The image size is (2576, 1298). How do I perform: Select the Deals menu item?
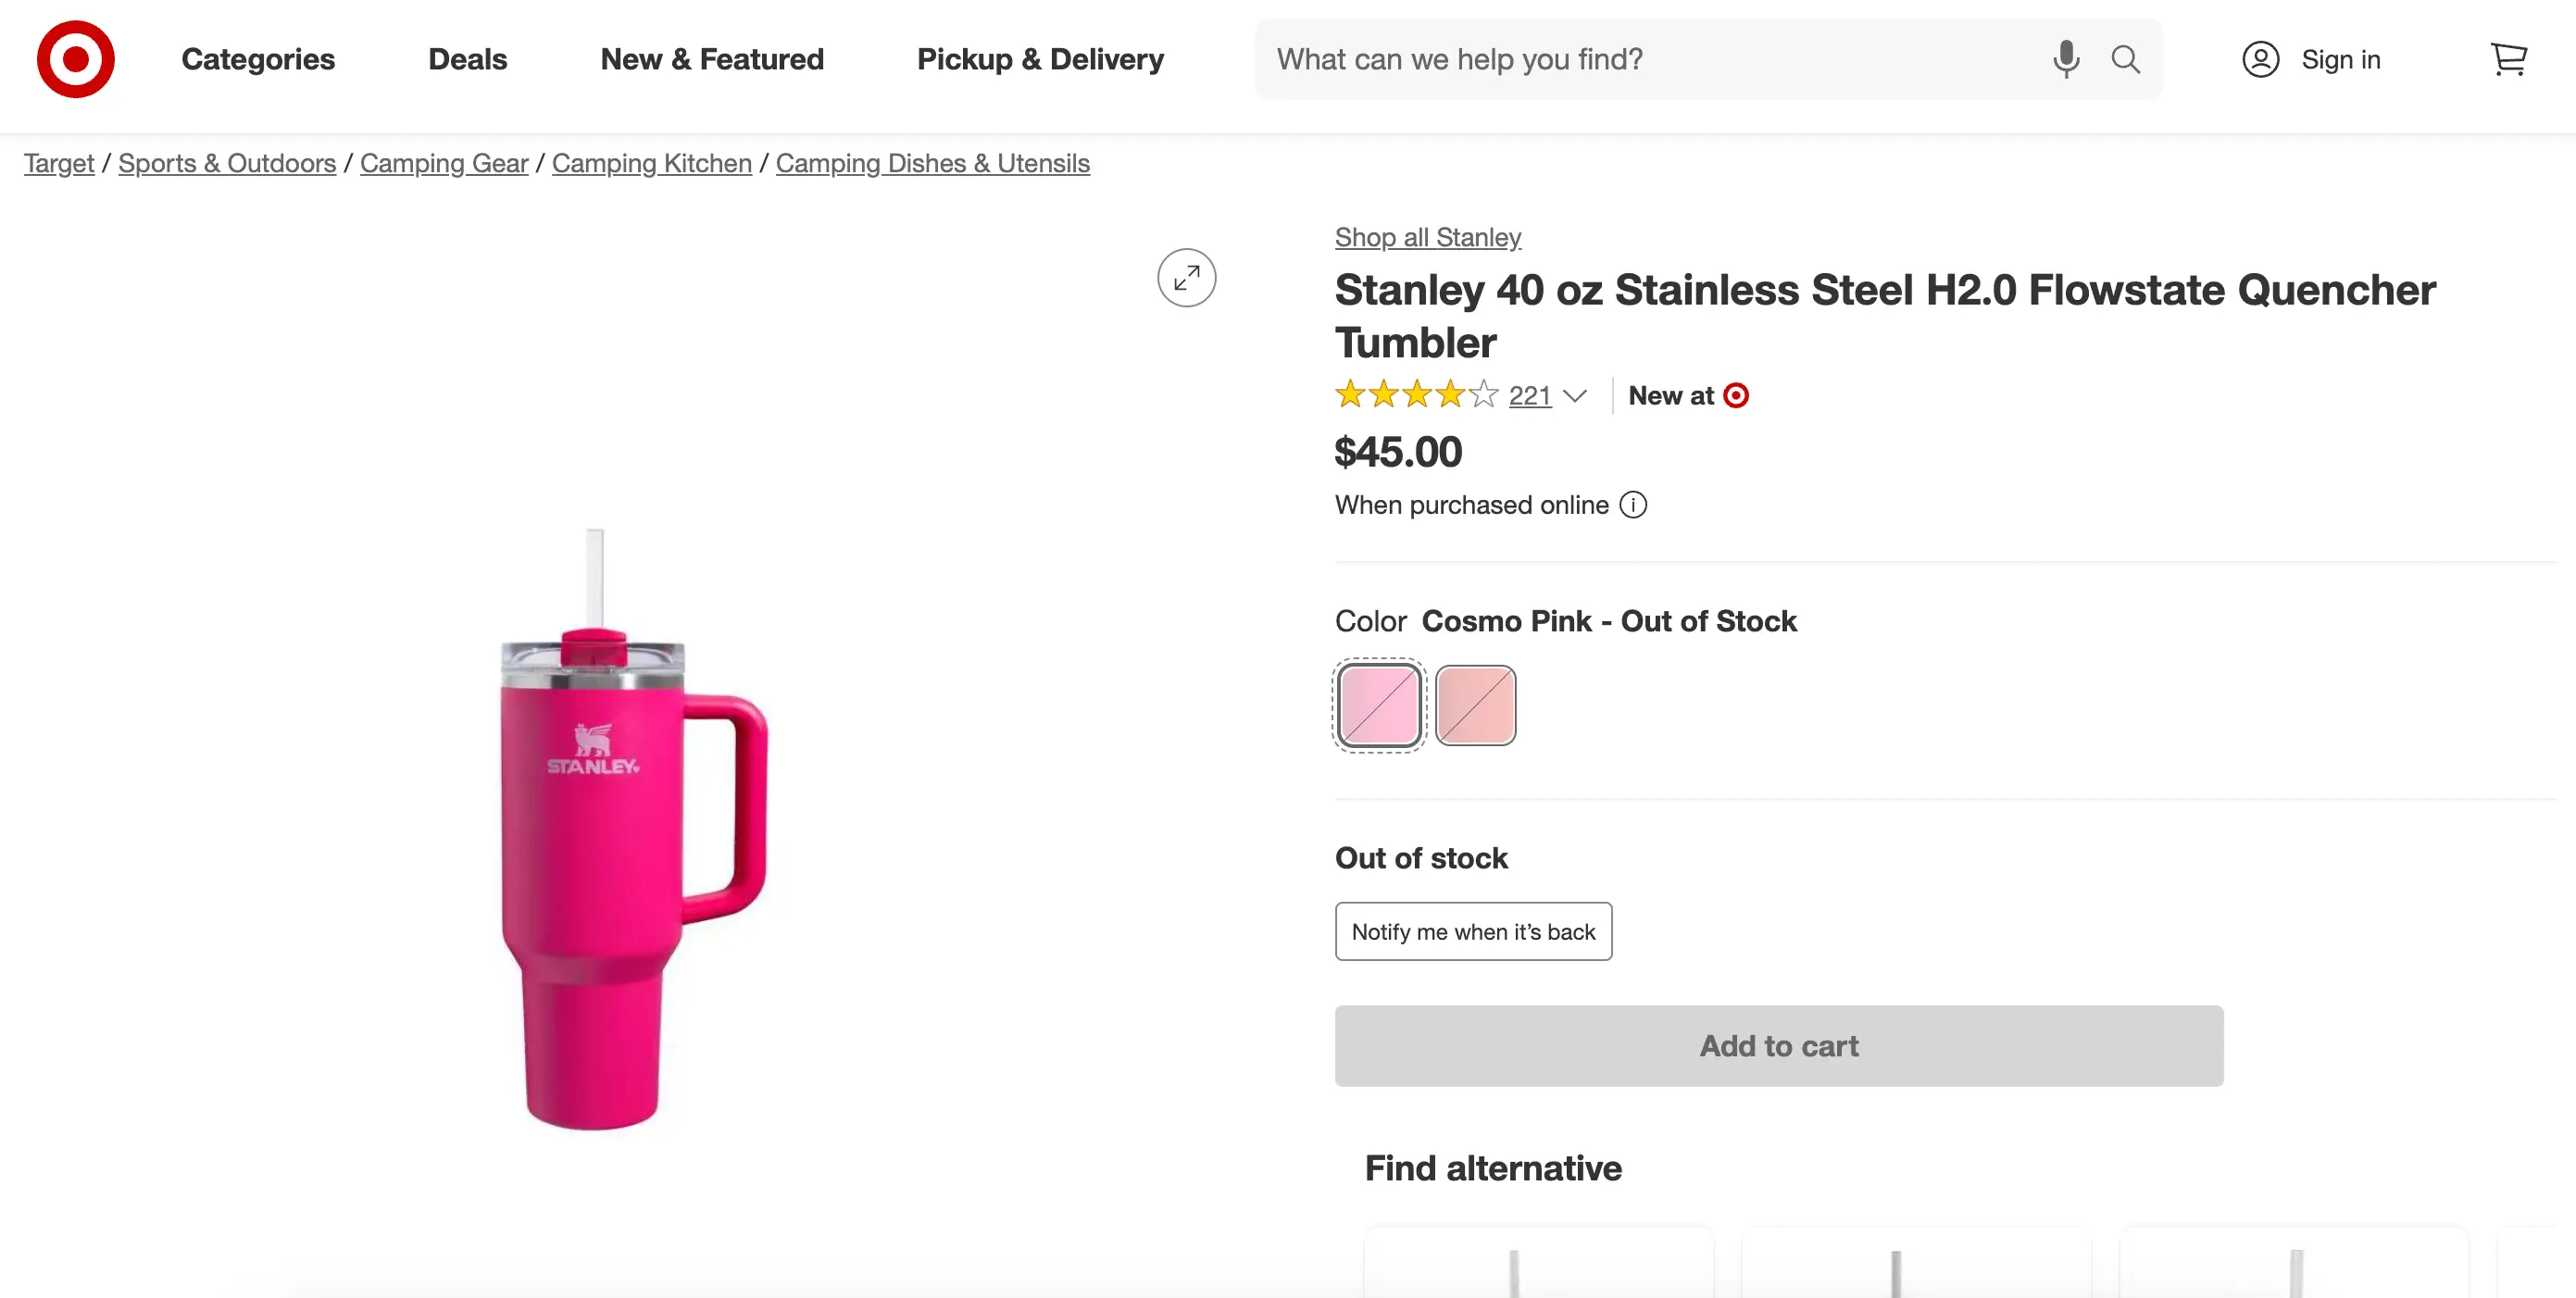[x=467, y=59]
